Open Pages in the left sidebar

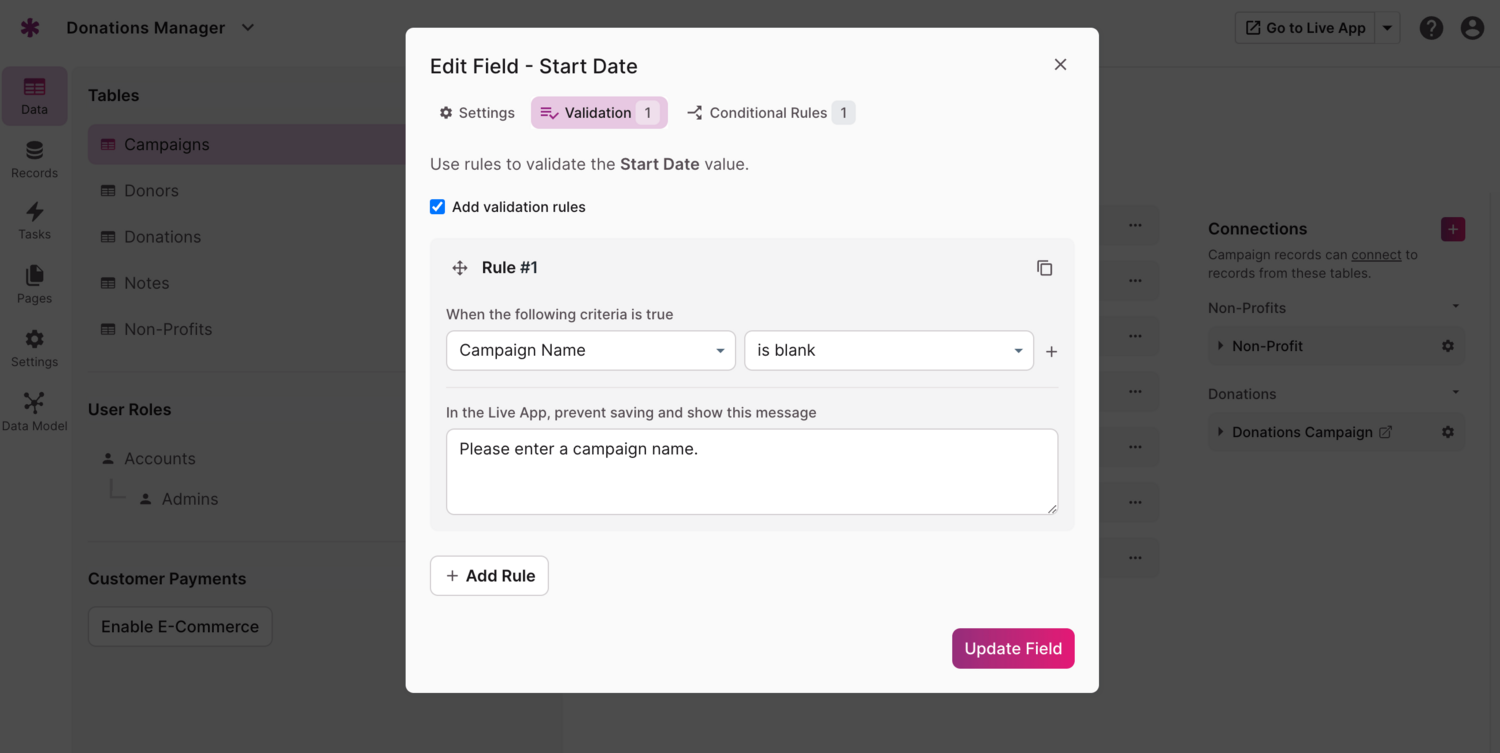pyautogui.click(x=34, y=285)
